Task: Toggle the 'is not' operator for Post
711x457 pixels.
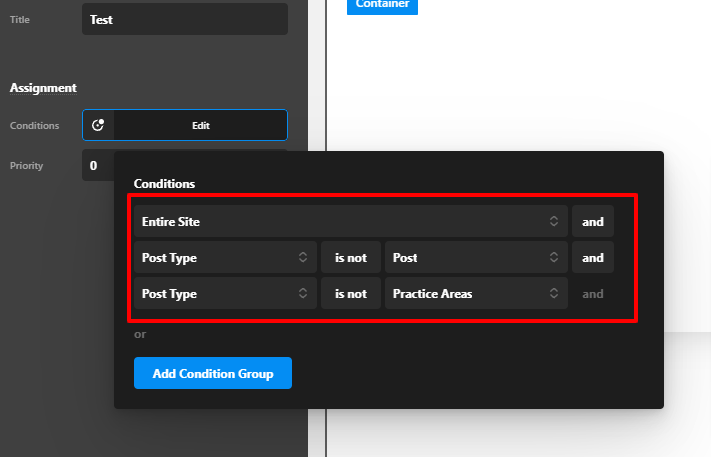Action: tap(350, 257)
